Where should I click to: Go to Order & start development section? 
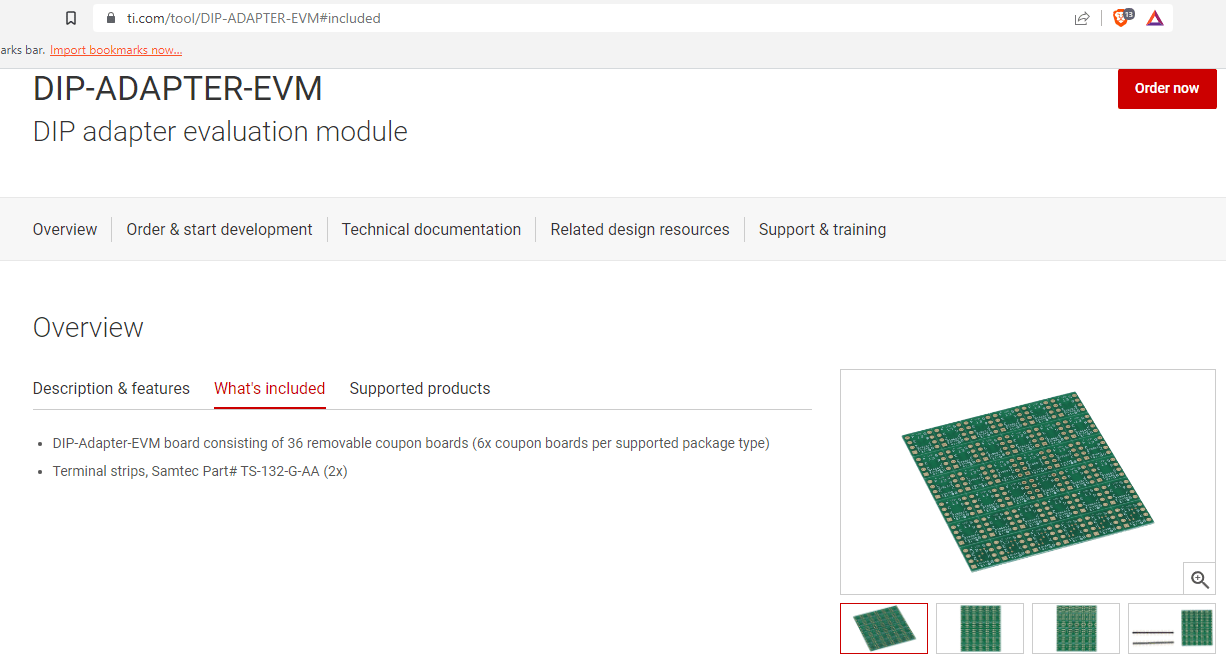[219, 229]
